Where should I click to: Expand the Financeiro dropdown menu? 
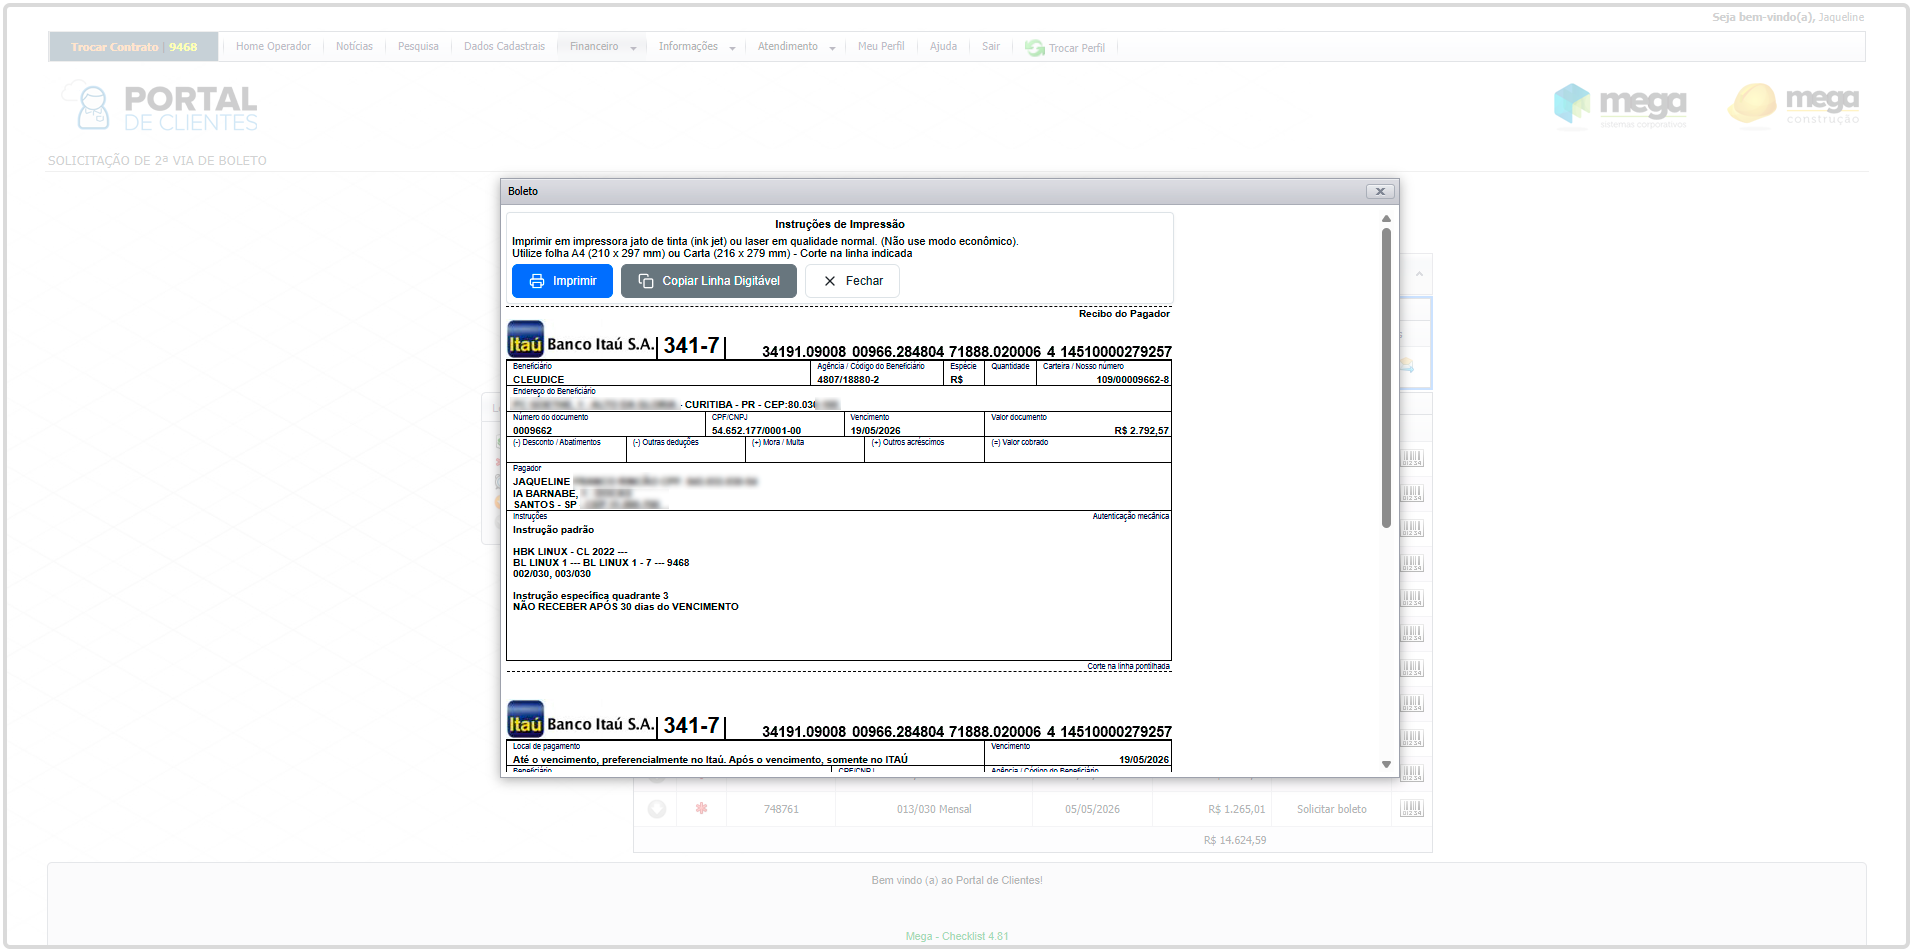click(602, 47)
